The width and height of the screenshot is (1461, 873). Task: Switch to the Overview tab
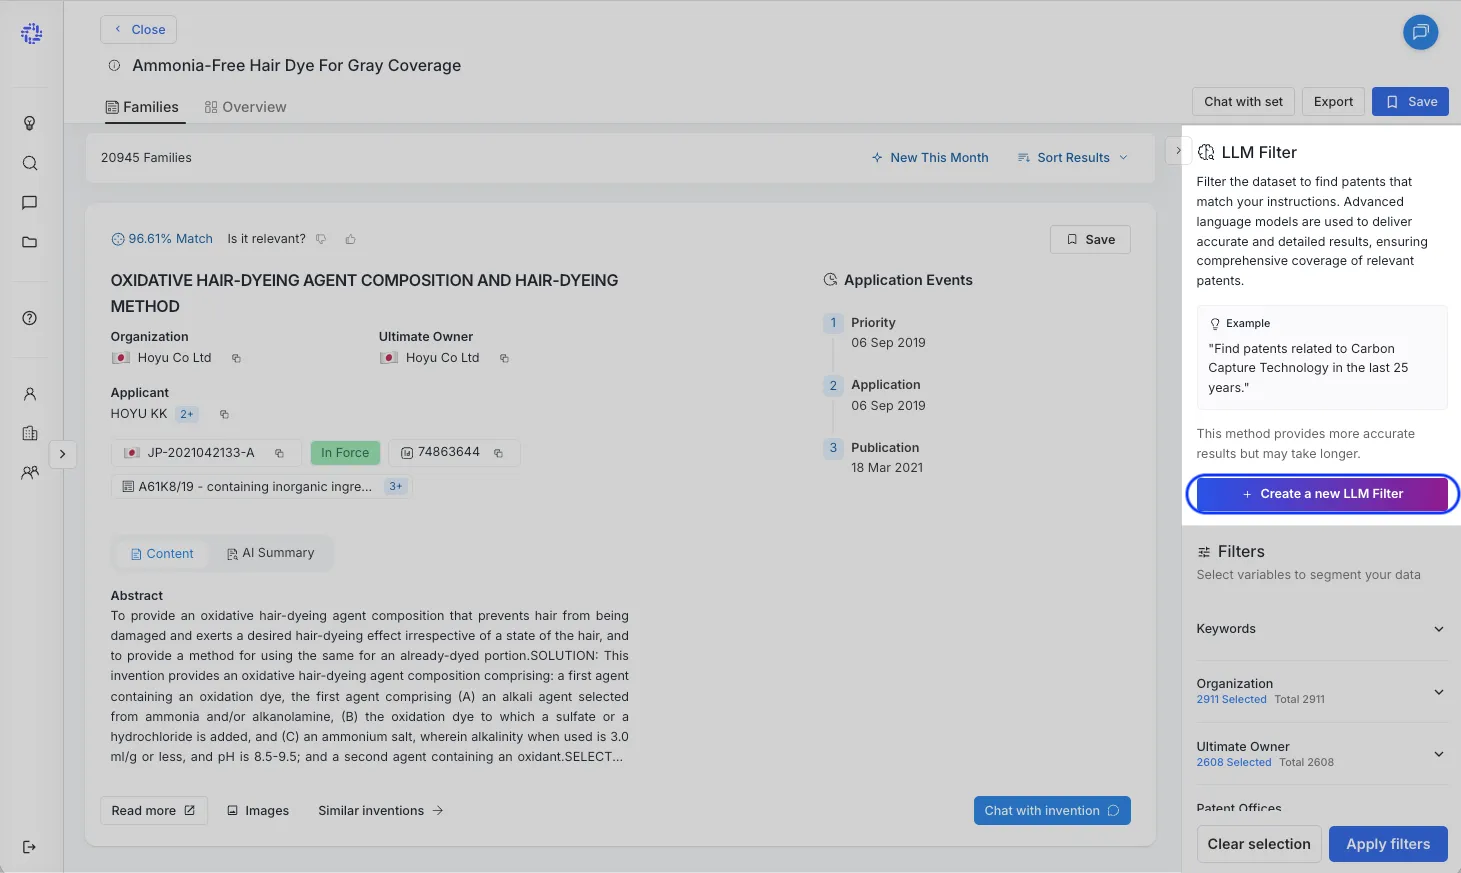click(x=245, y=107)
